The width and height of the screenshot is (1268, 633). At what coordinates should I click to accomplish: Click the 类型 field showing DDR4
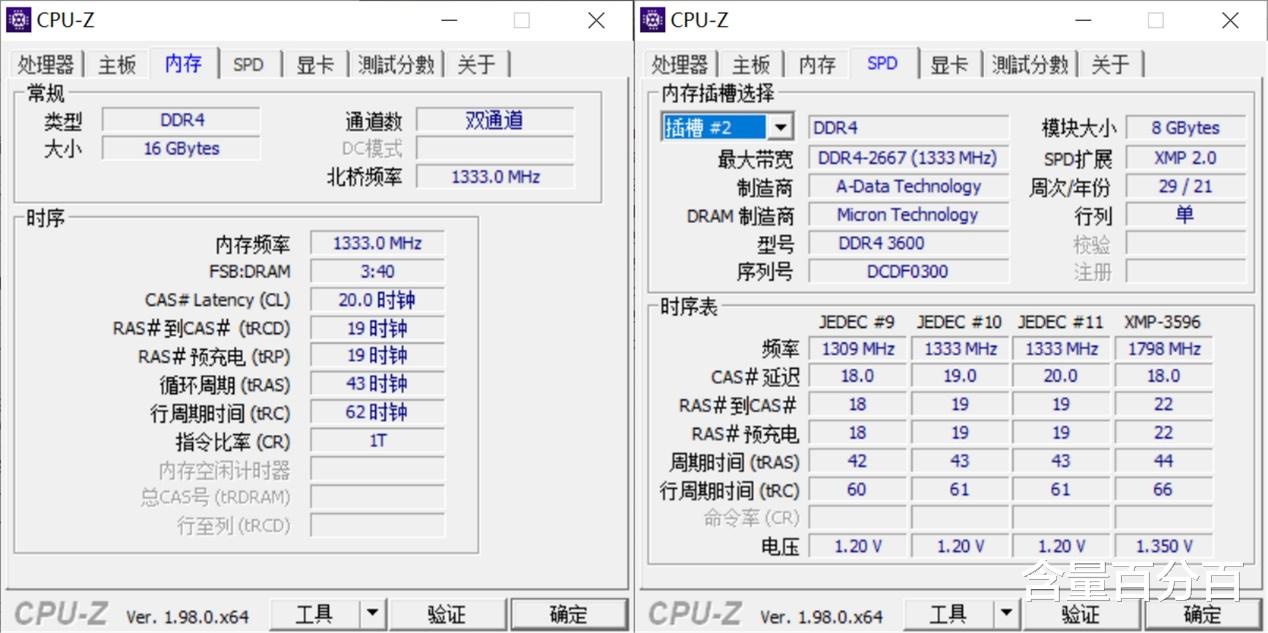(x=180, y=121)
